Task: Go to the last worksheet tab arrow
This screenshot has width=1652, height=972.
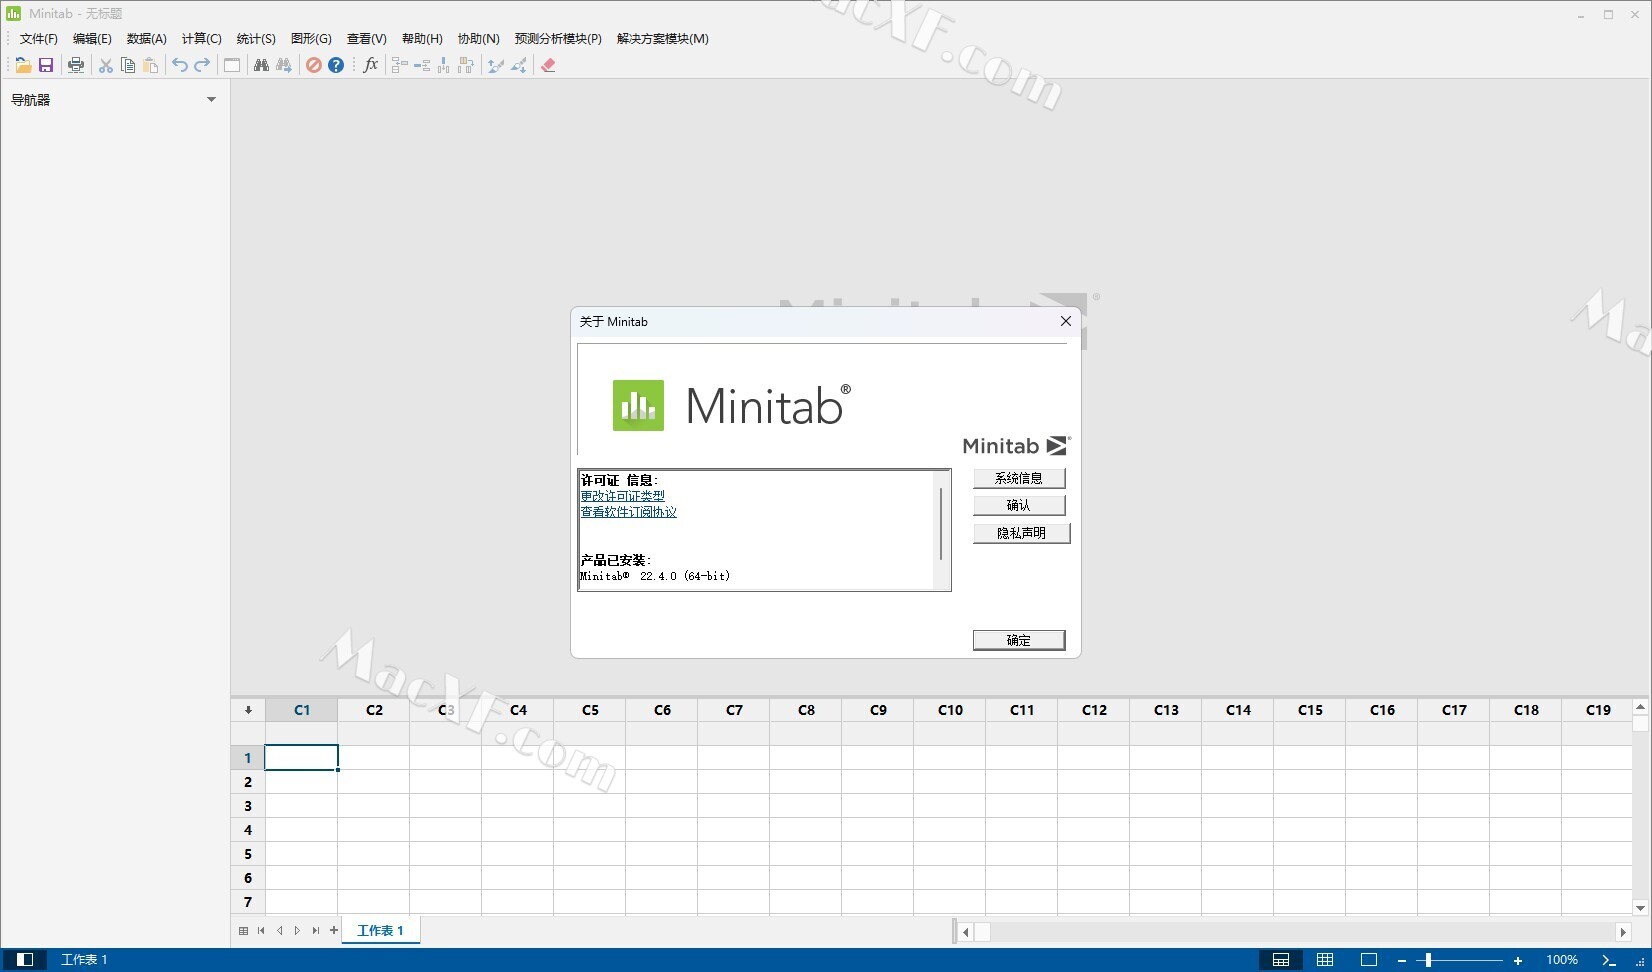Action: pos(315,930)
